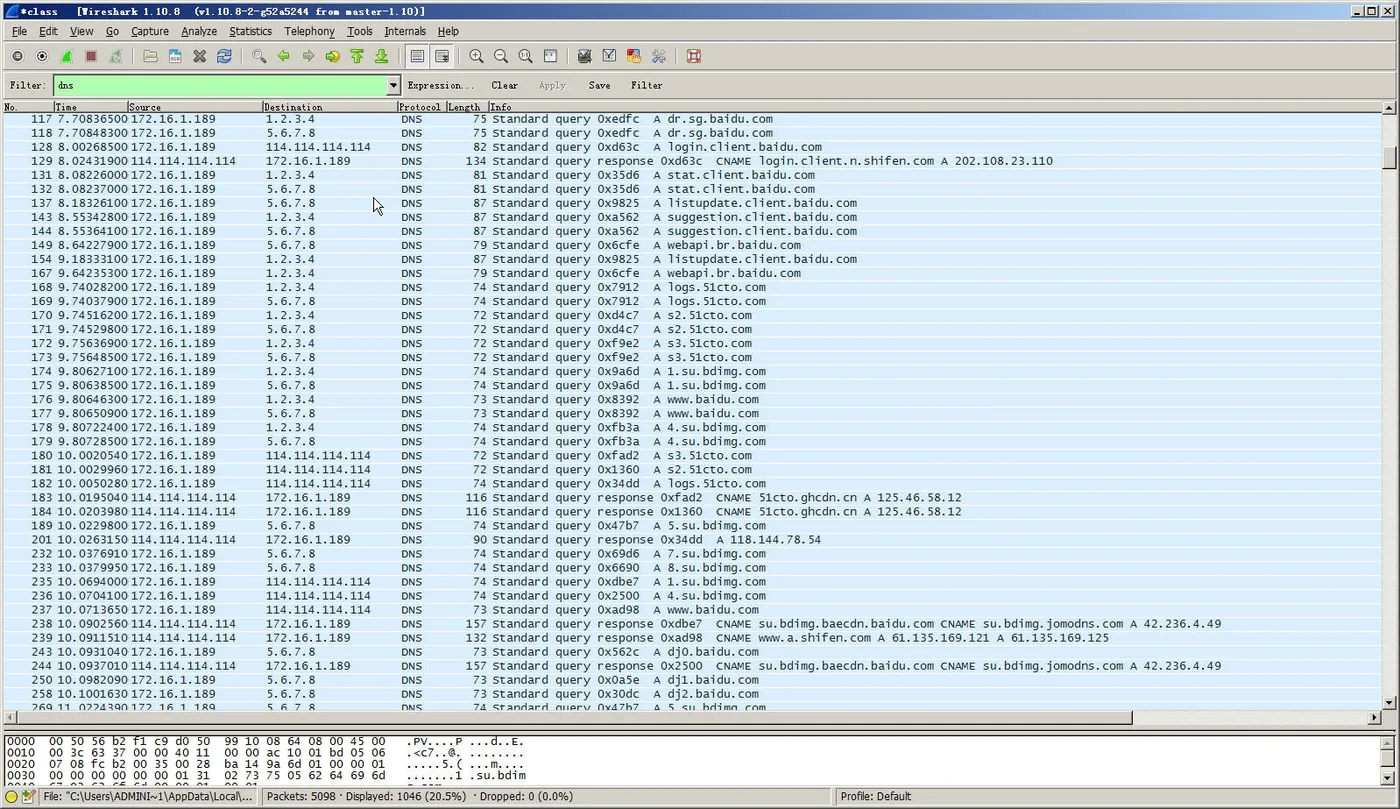Viewport: 1400px width, 809px height.
Task: Open the Profile: Default selector in the status bar
Action: pos(875,797)
